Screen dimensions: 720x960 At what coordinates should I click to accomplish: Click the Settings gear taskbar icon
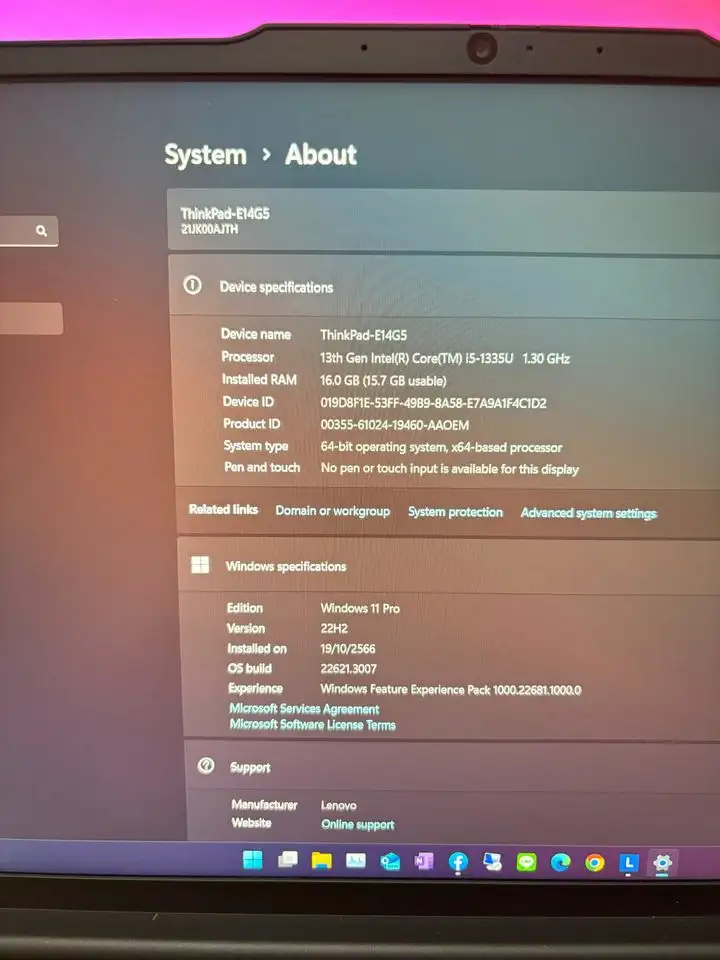(x=662, y=862)
